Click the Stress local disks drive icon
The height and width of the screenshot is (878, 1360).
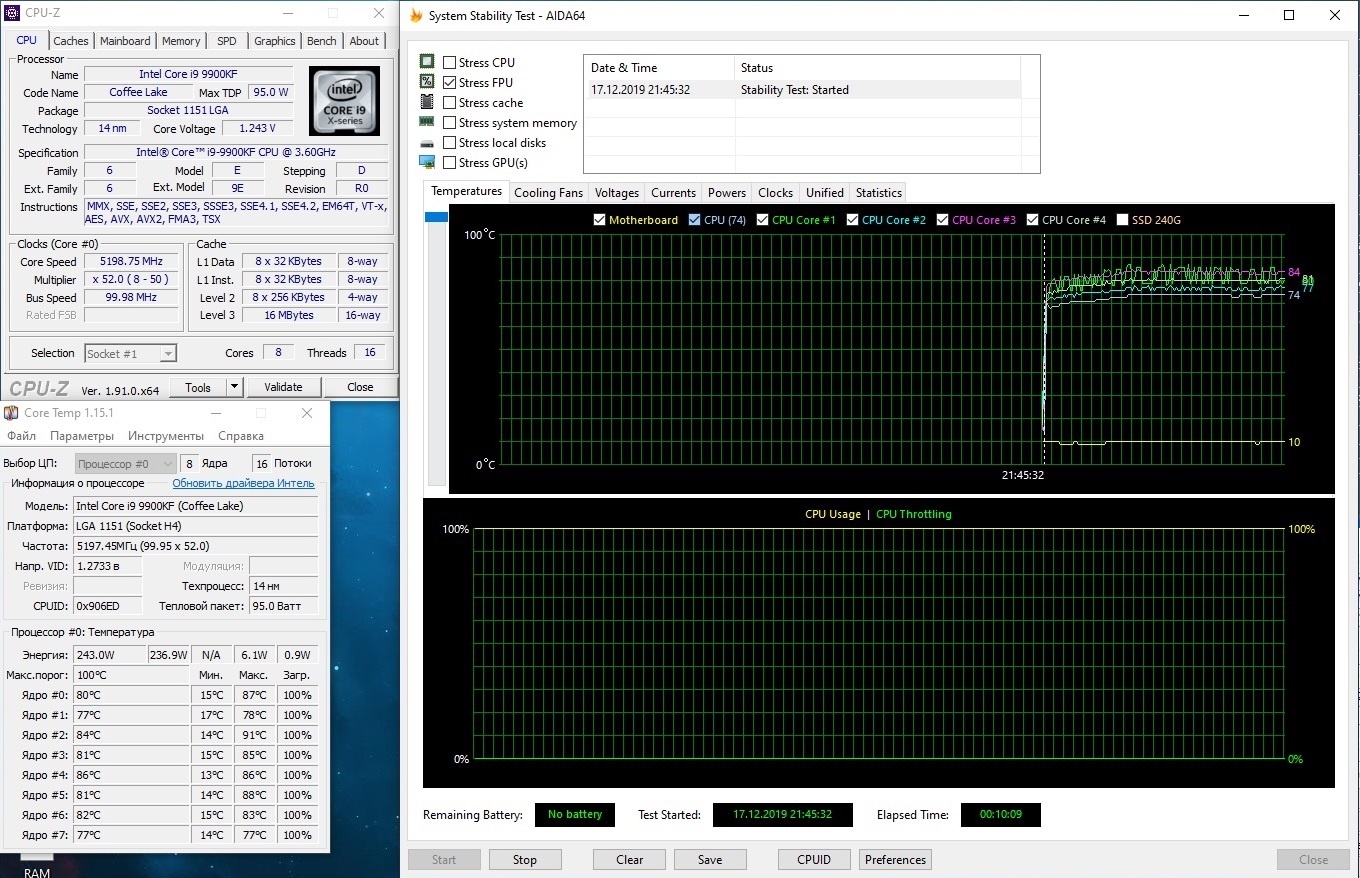[x=427, y=143]
